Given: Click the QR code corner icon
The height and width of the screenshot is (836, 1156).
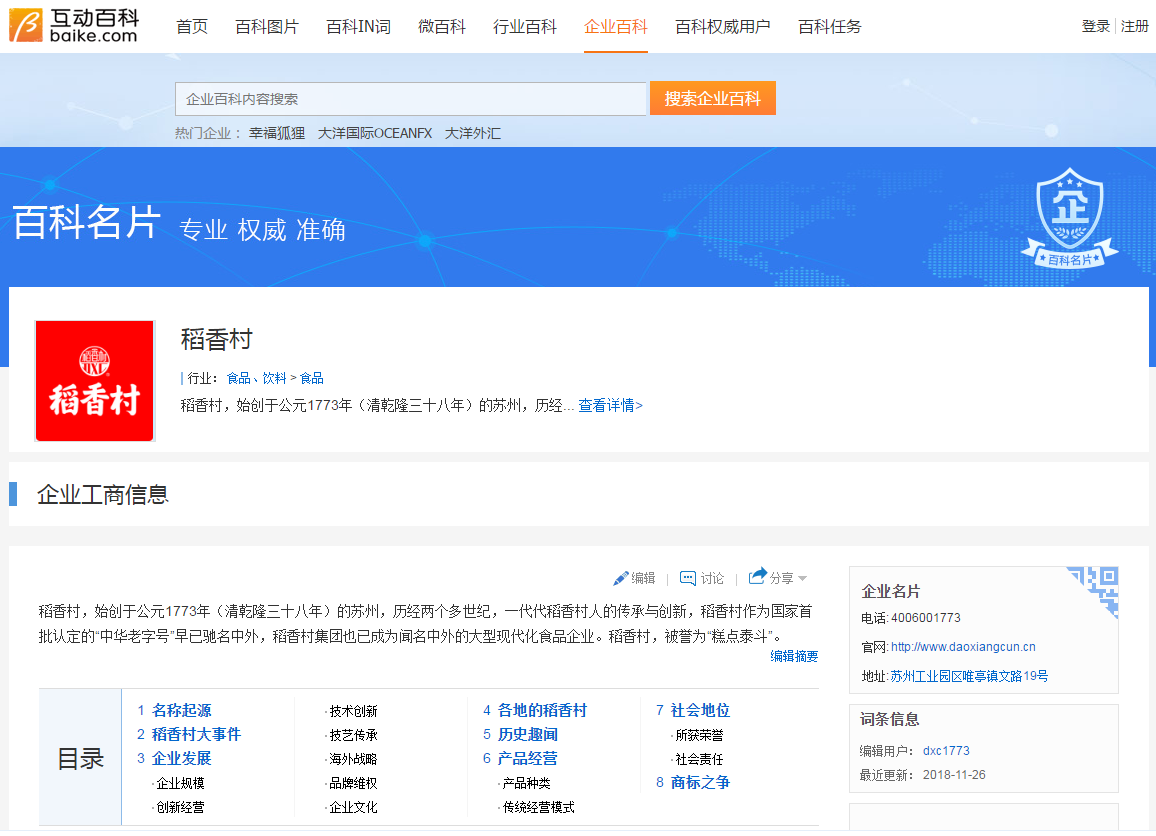Looking at the screenshot, I should click(1093, 591).
